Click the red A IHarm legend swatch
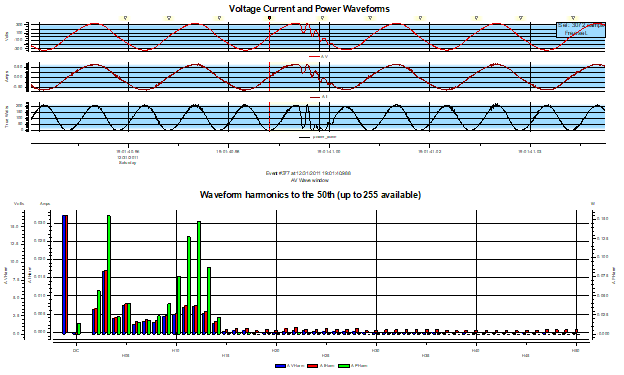The image size is (624, 375). pyautogui.click(x=313, y=365)
